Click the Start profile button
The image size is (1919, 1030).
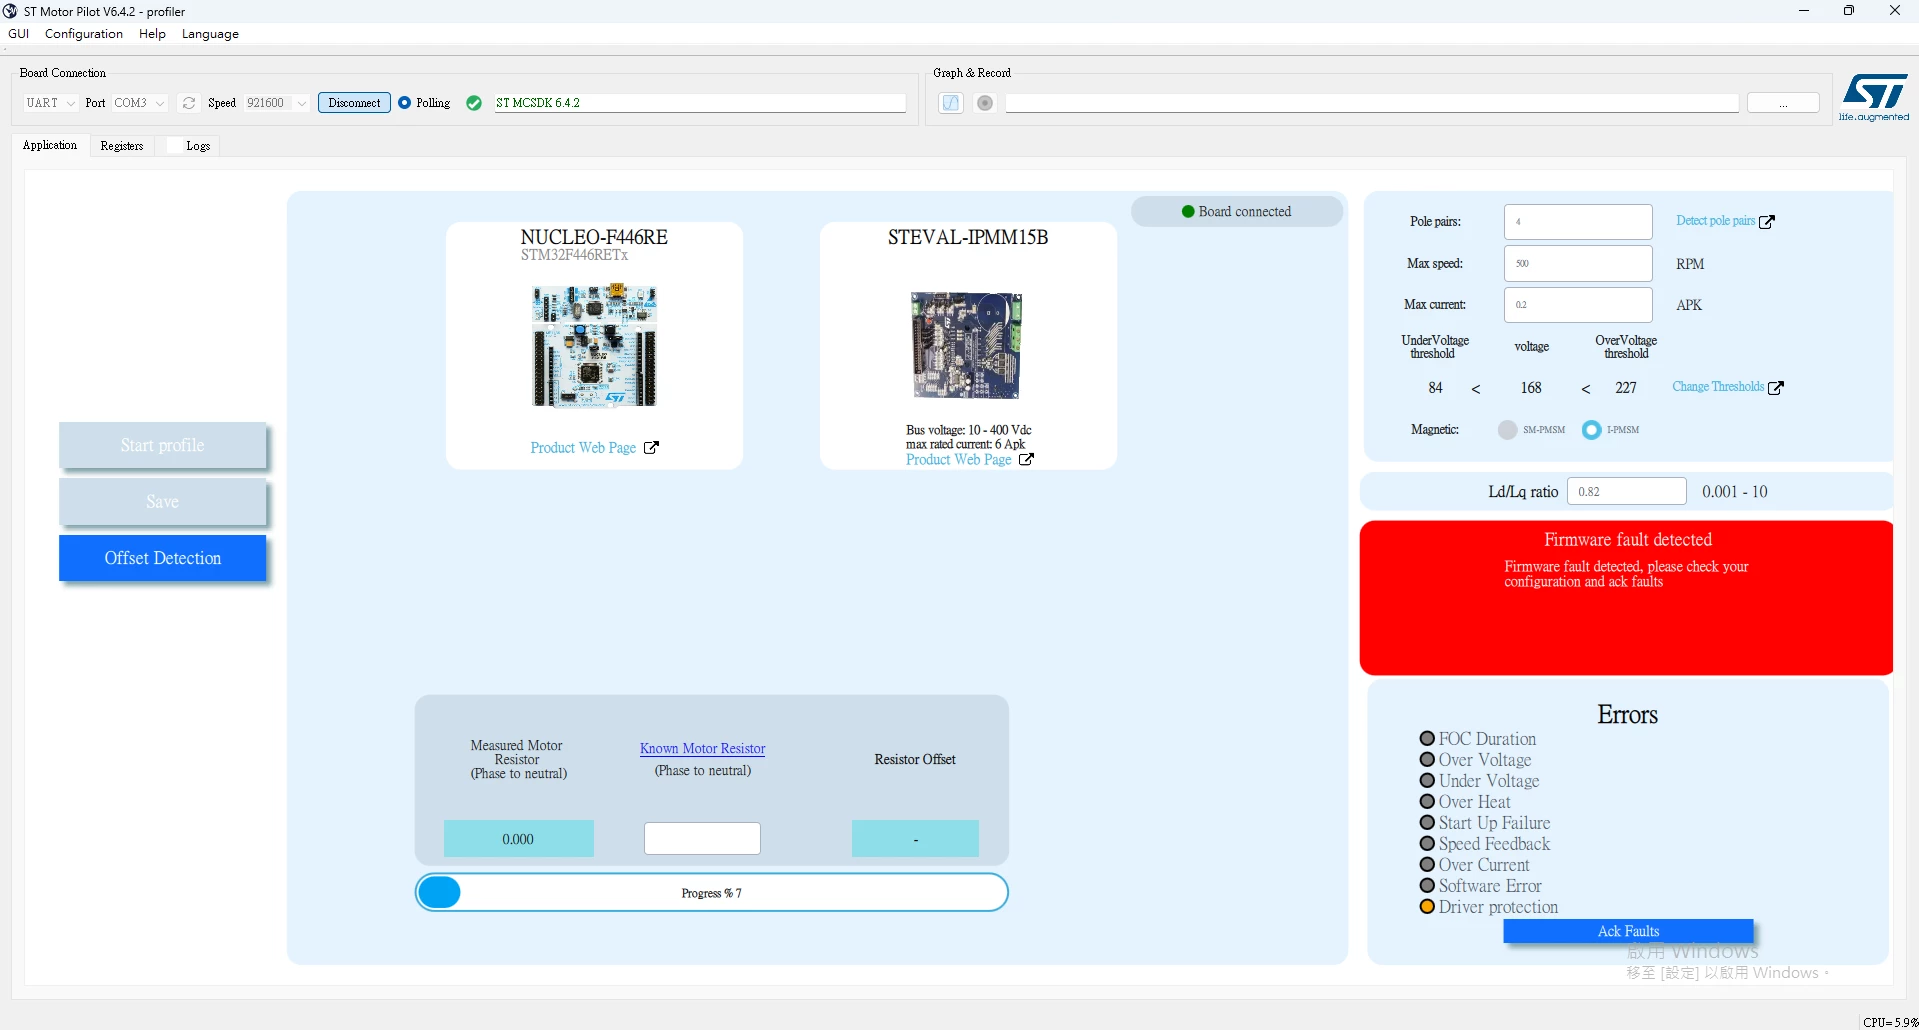(x=163, y=446)
